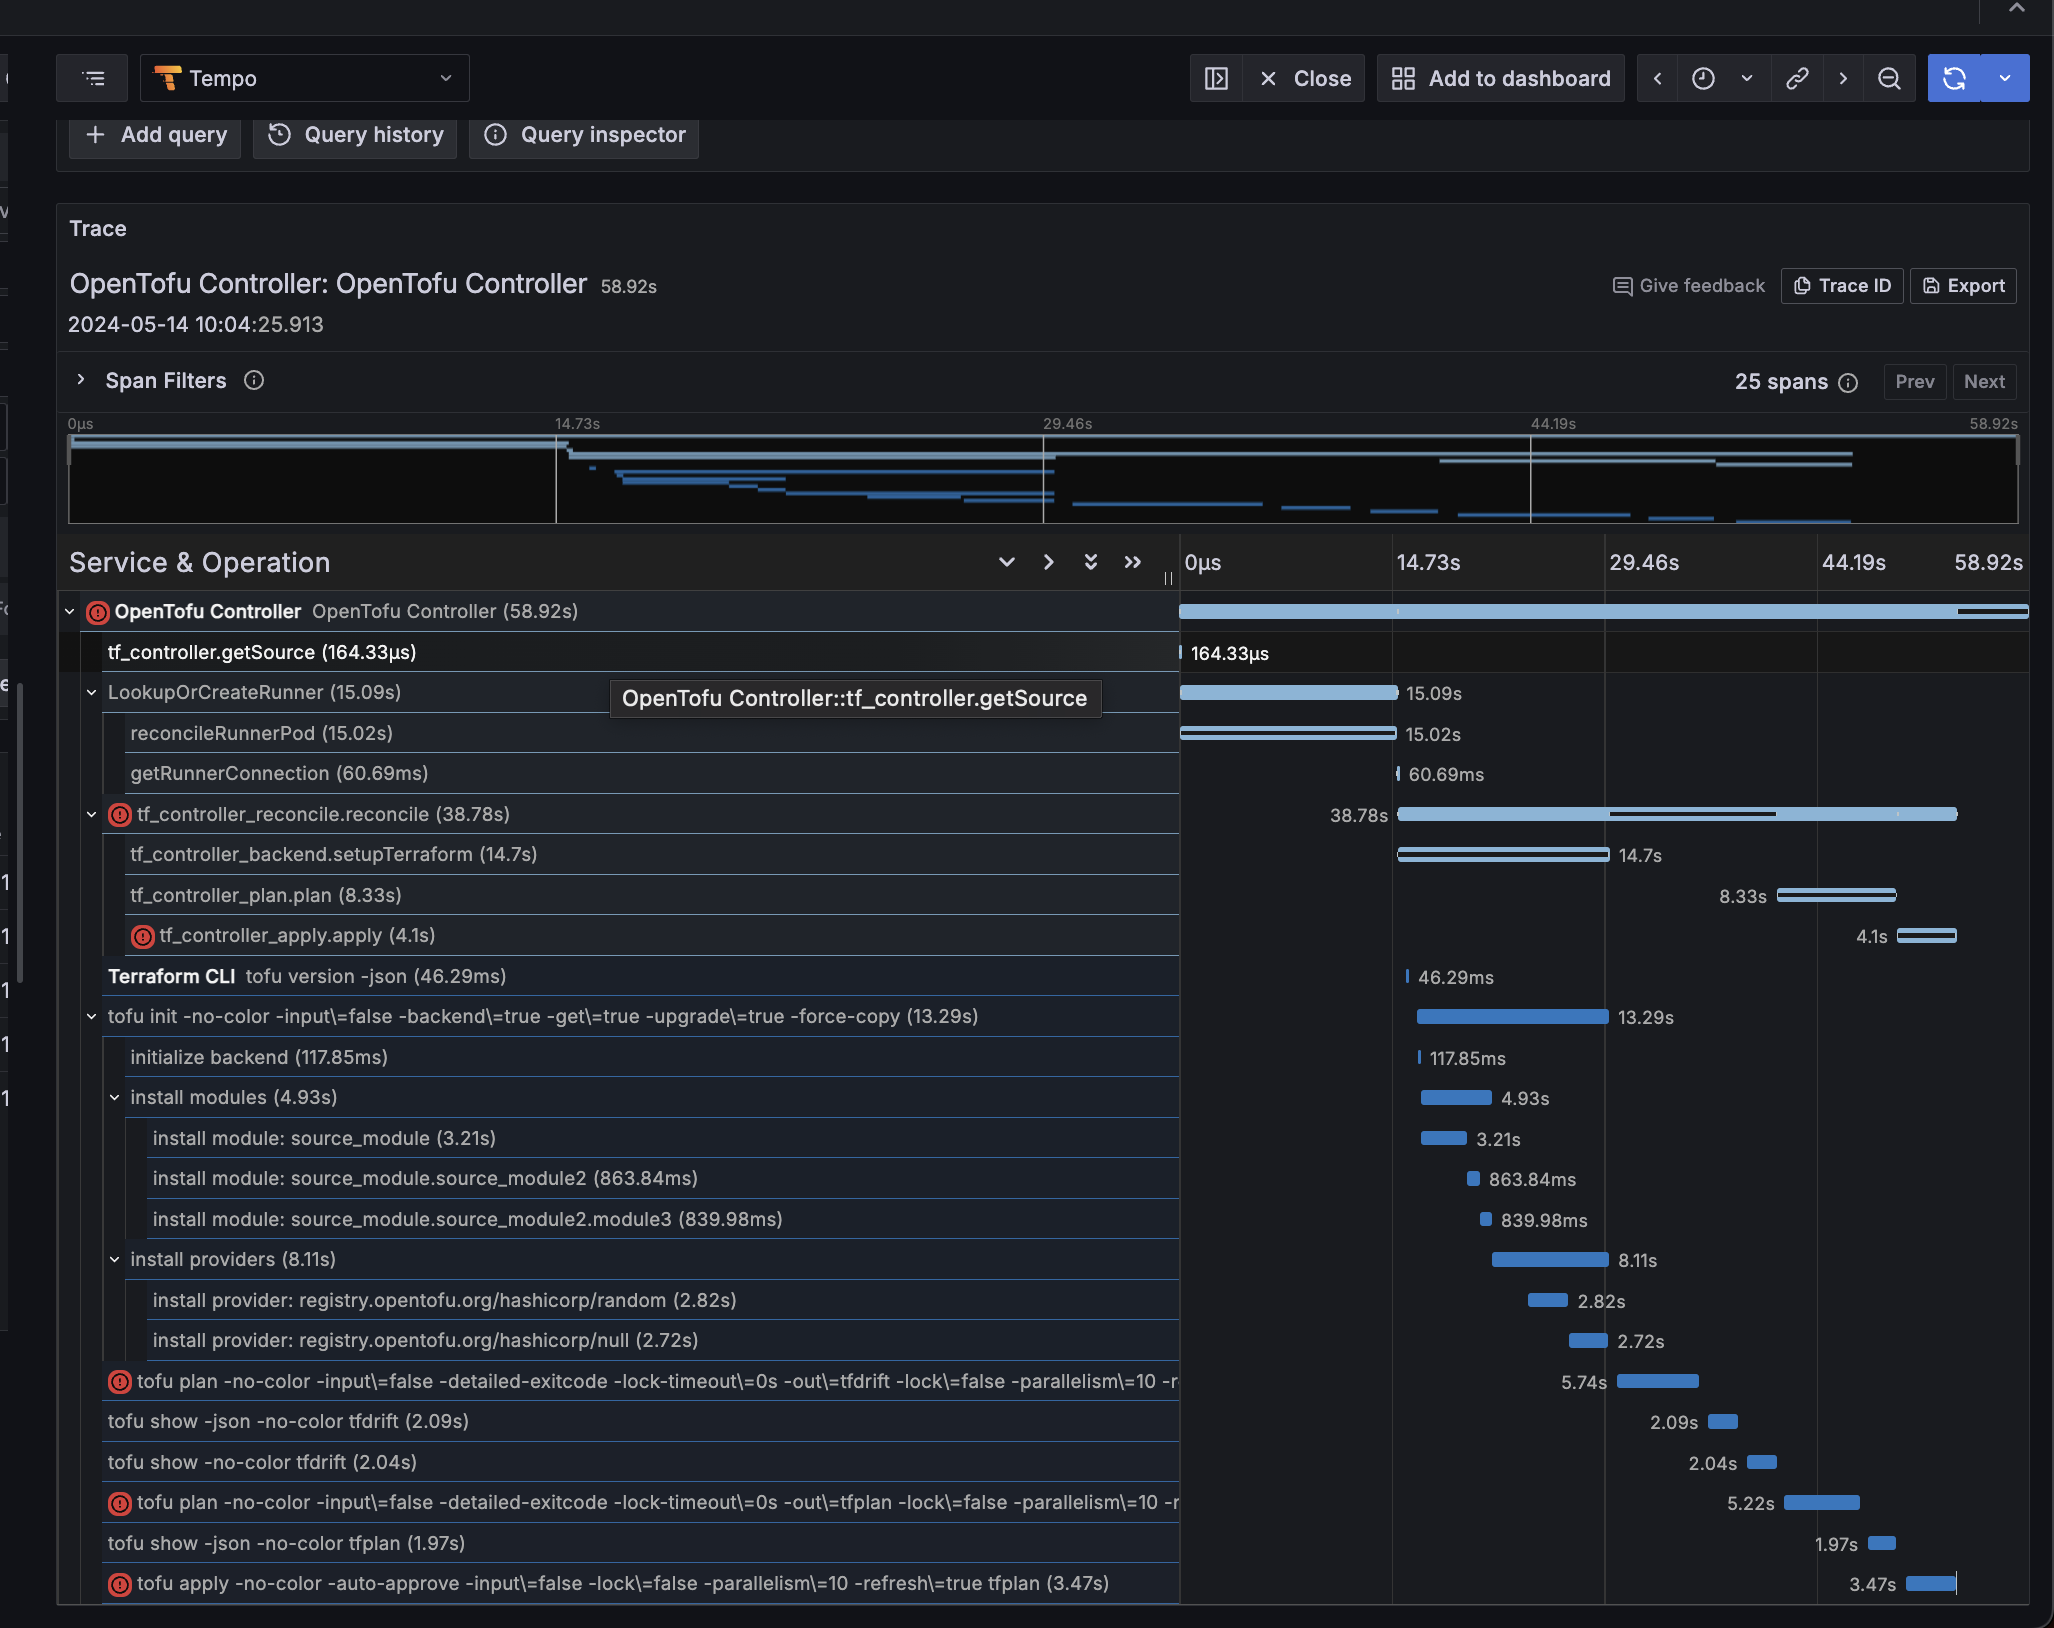Click error icon on OpenTofu Controller span
This screenshot has height=1628, width=2054.
point(98,612)
